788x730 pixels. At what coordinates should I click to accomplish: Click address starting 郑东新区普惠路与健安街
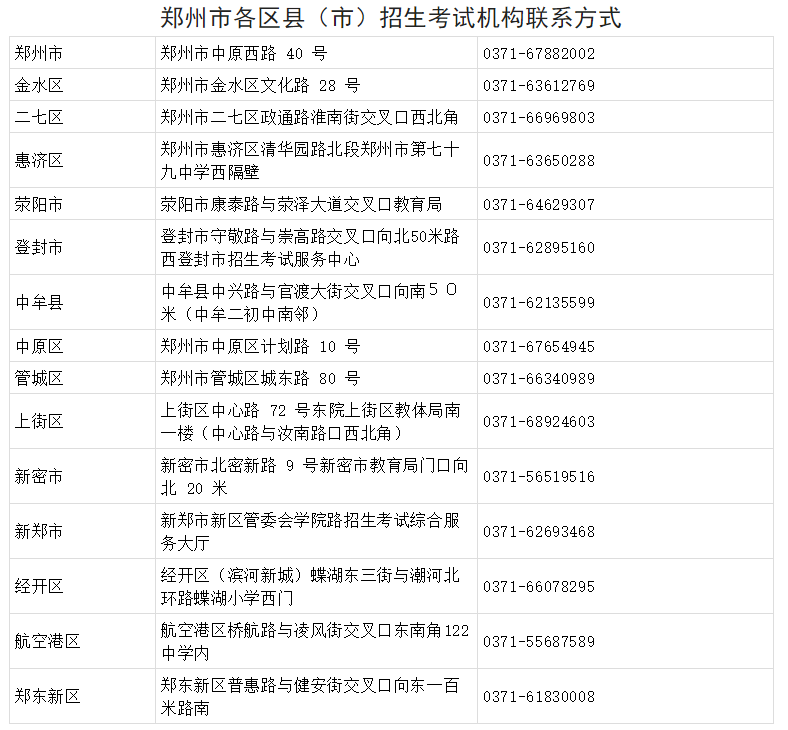click(310, 697)
